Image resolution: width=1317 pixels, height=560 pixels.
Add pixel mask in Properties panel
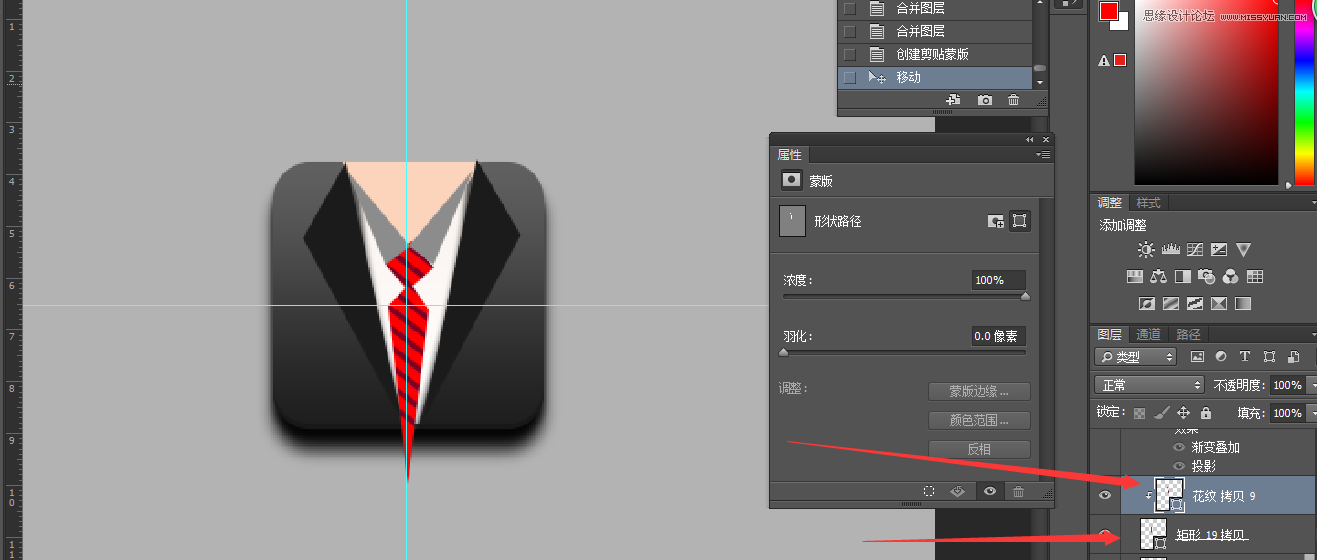point(996,221)
